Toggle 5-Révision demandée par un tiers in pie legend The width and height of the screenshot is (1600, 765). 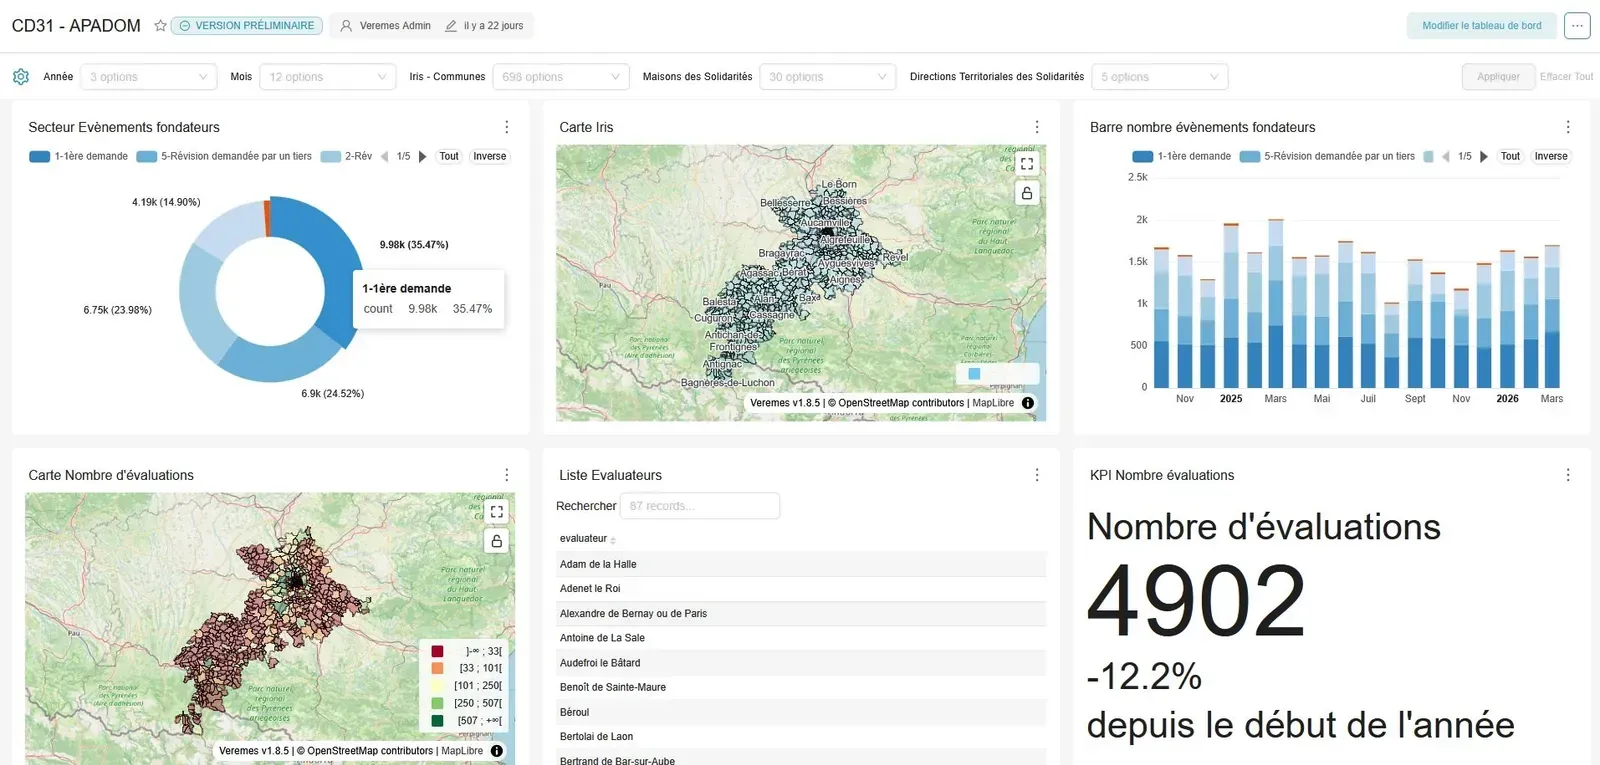[224, 157]
